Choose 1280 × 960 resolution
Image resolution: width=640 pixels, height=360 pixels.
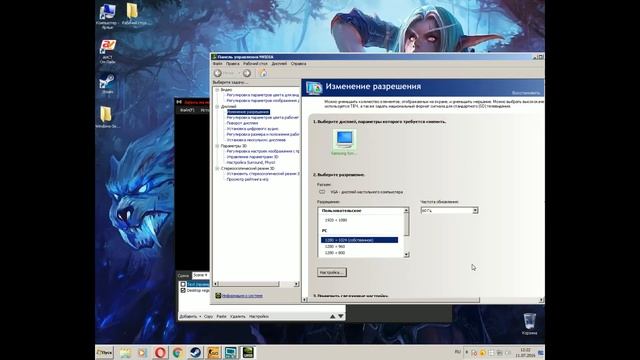pyautogui.click(x=335, y=247)
